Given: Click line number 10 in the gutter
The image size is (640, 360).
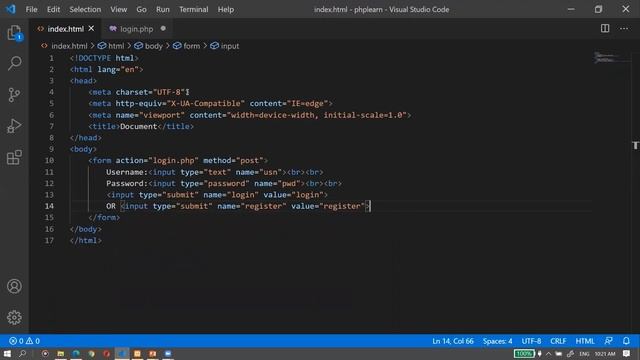Looking at the screenshot, I should pyautogui.click(x=49, y=160).
